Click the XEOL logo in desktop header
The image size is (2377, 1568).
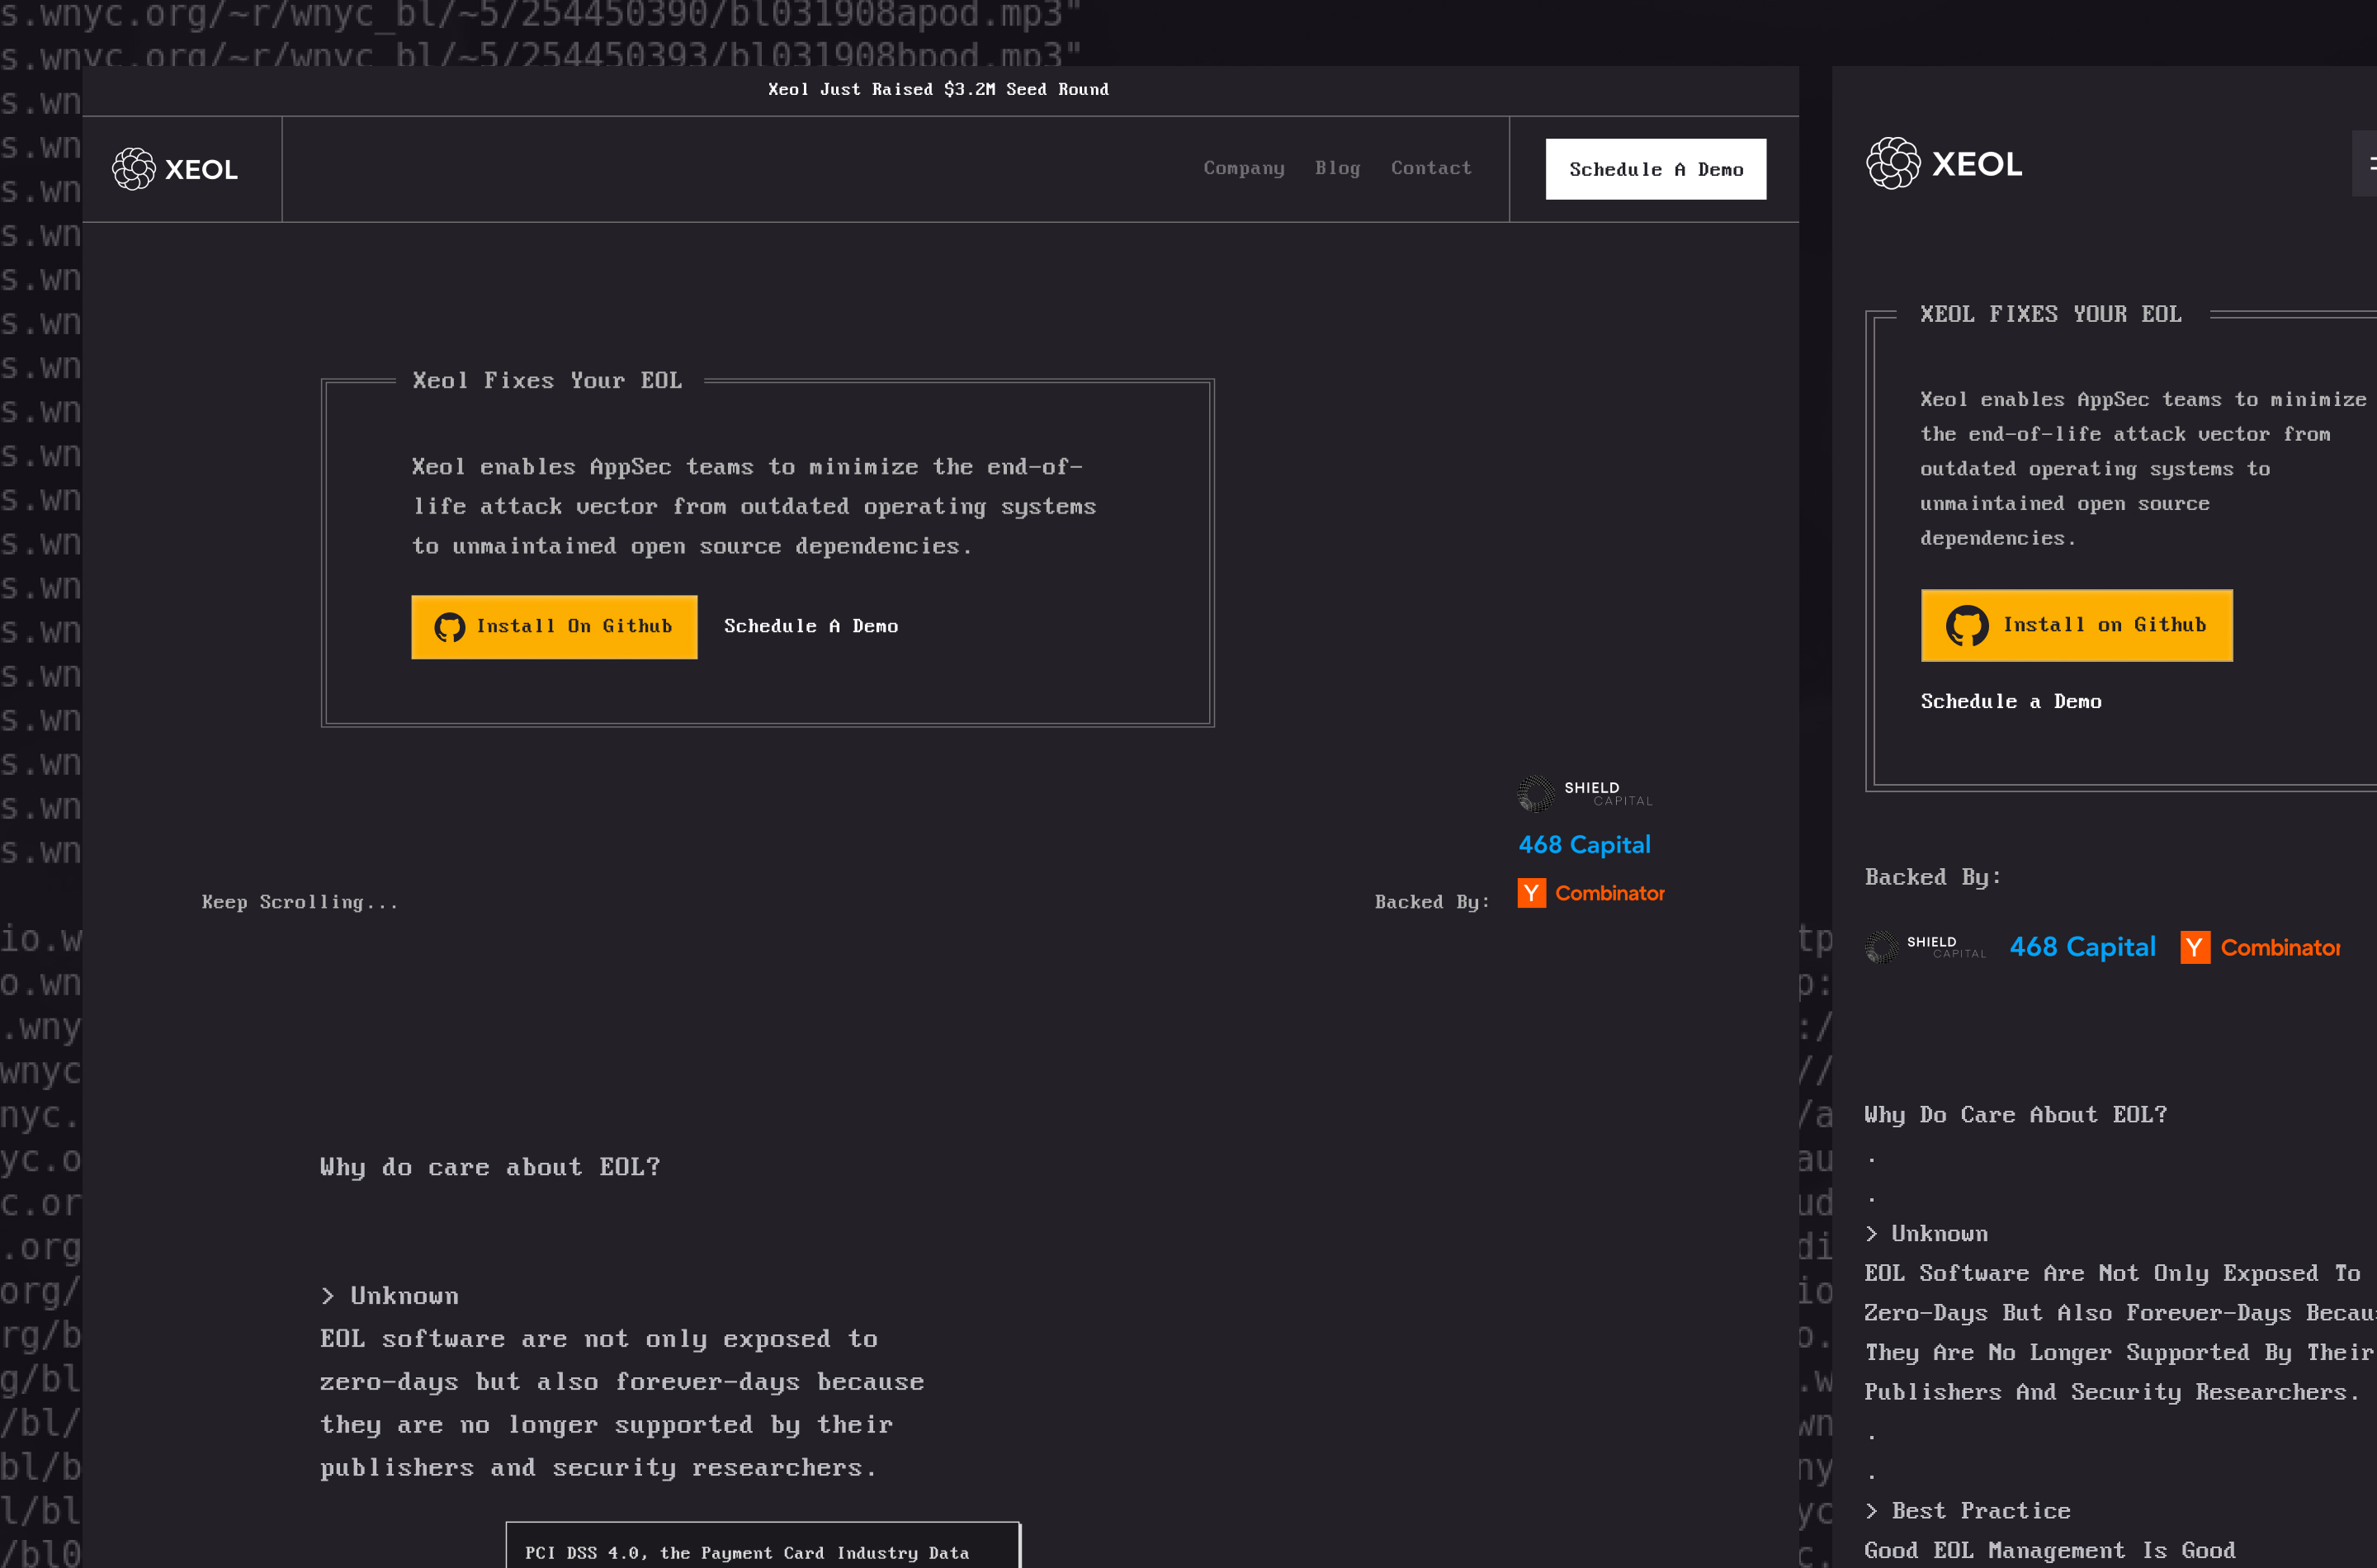pos(175,169)
